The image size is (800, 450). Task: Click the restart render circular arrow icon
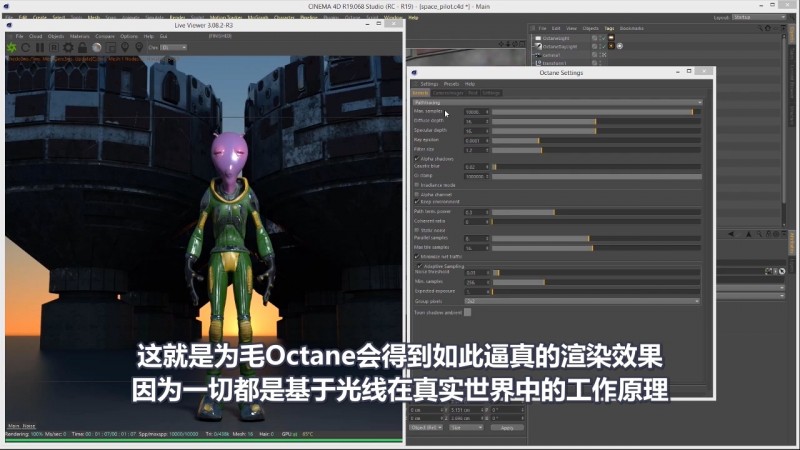click(x=26, y=47)
